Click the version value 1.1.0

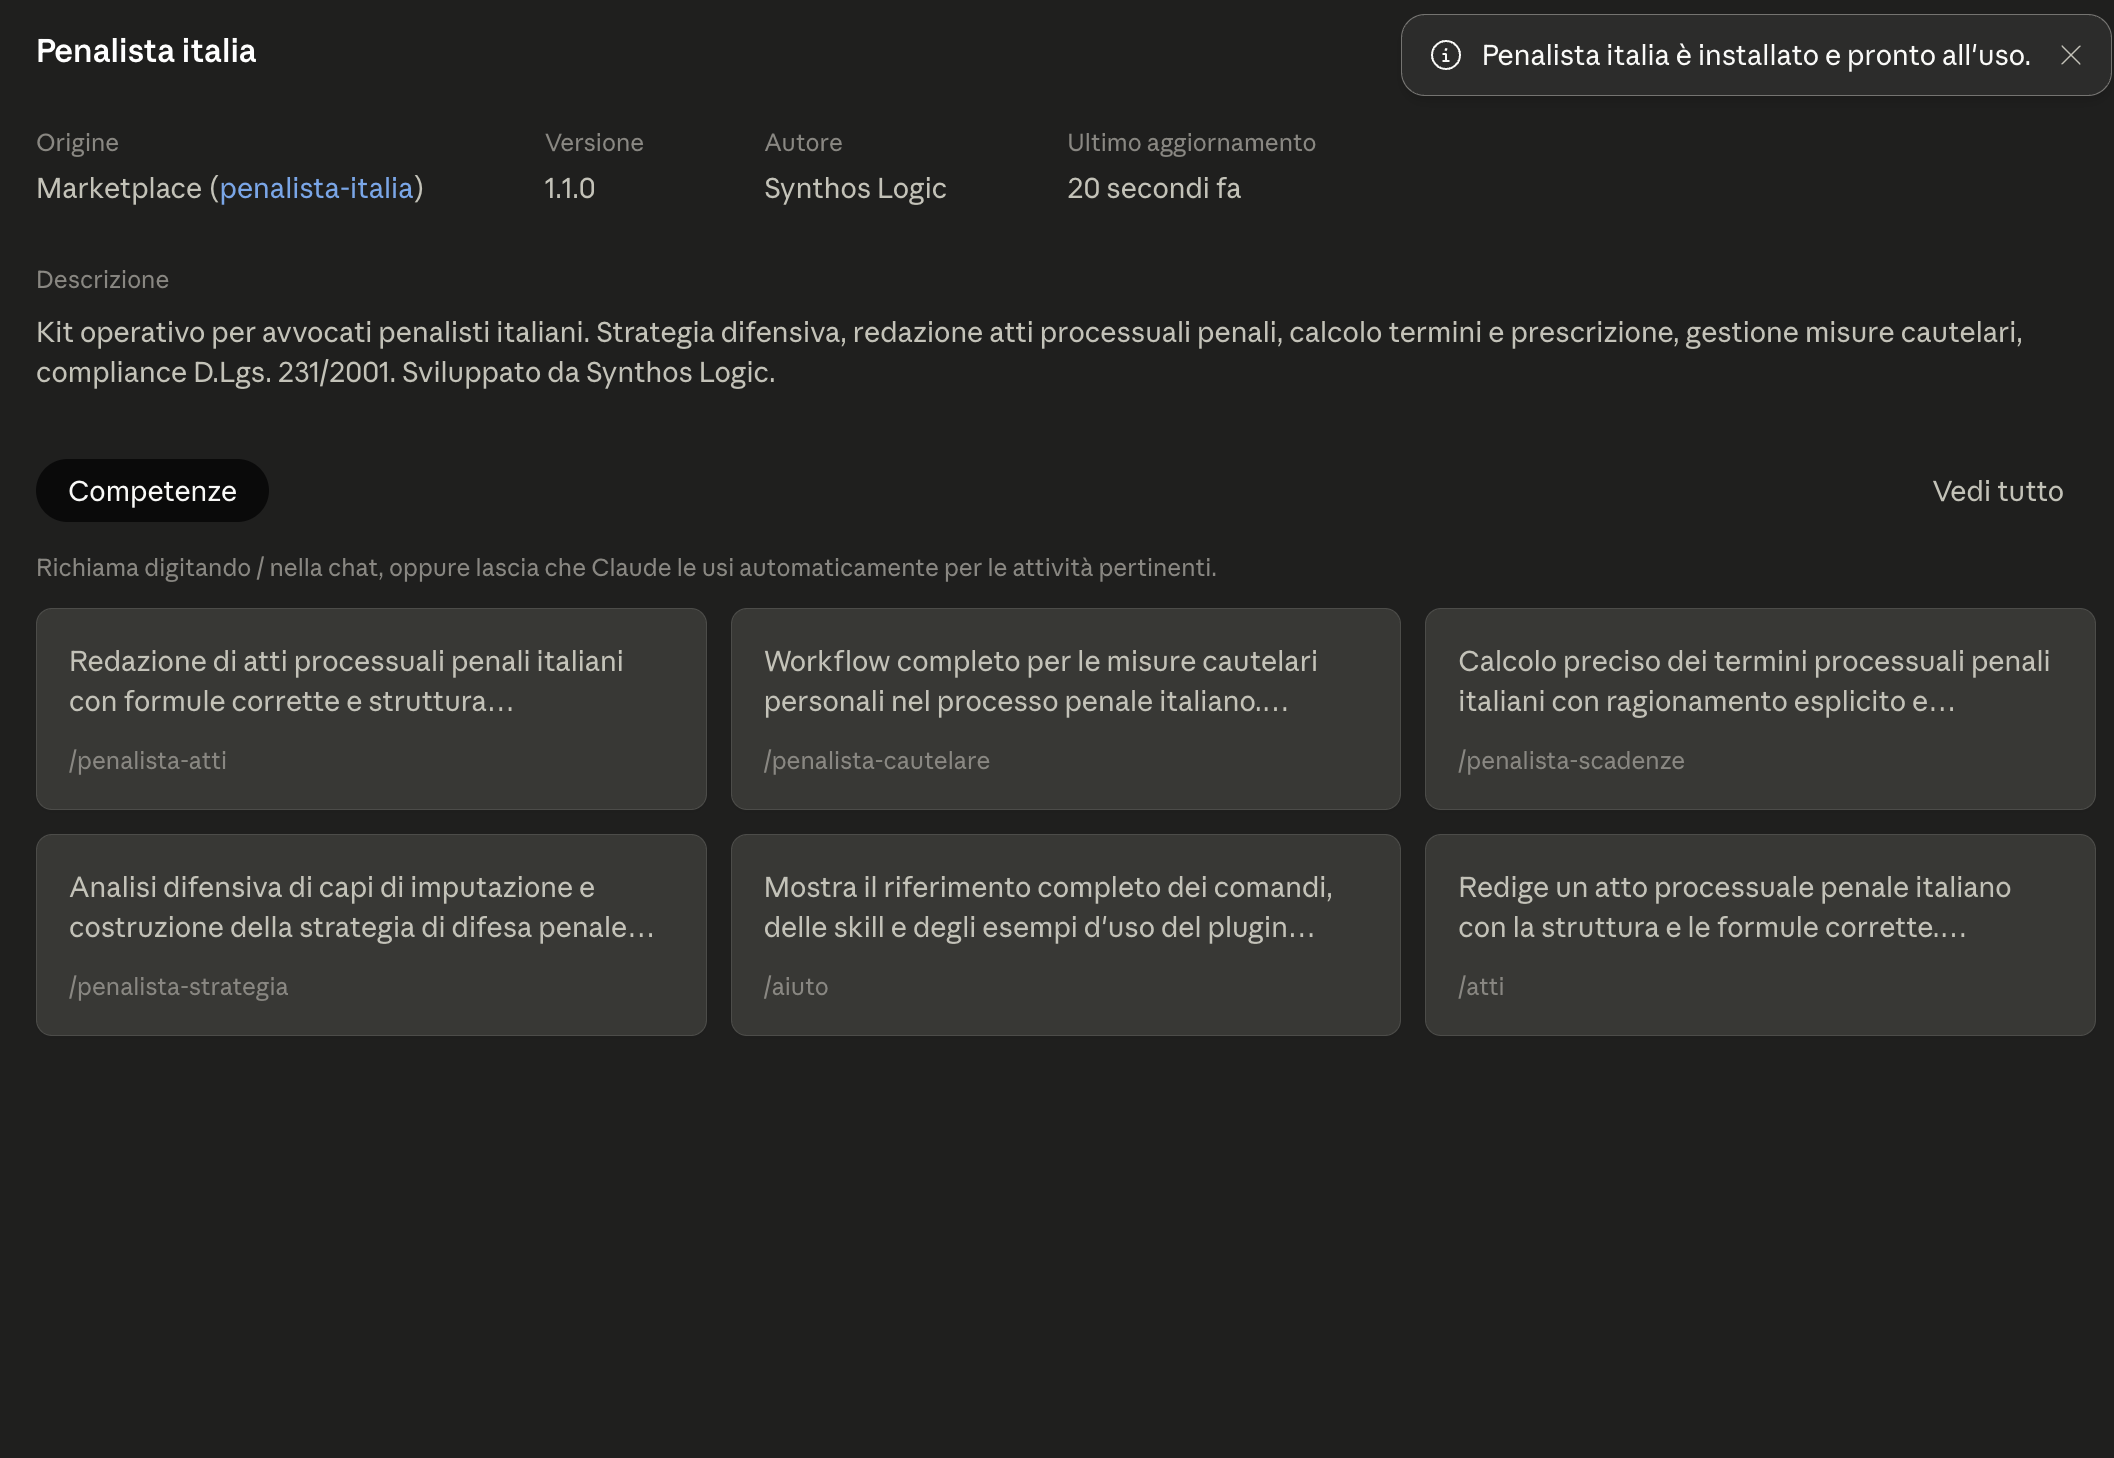pyautogui.click(x=569, y=188)
